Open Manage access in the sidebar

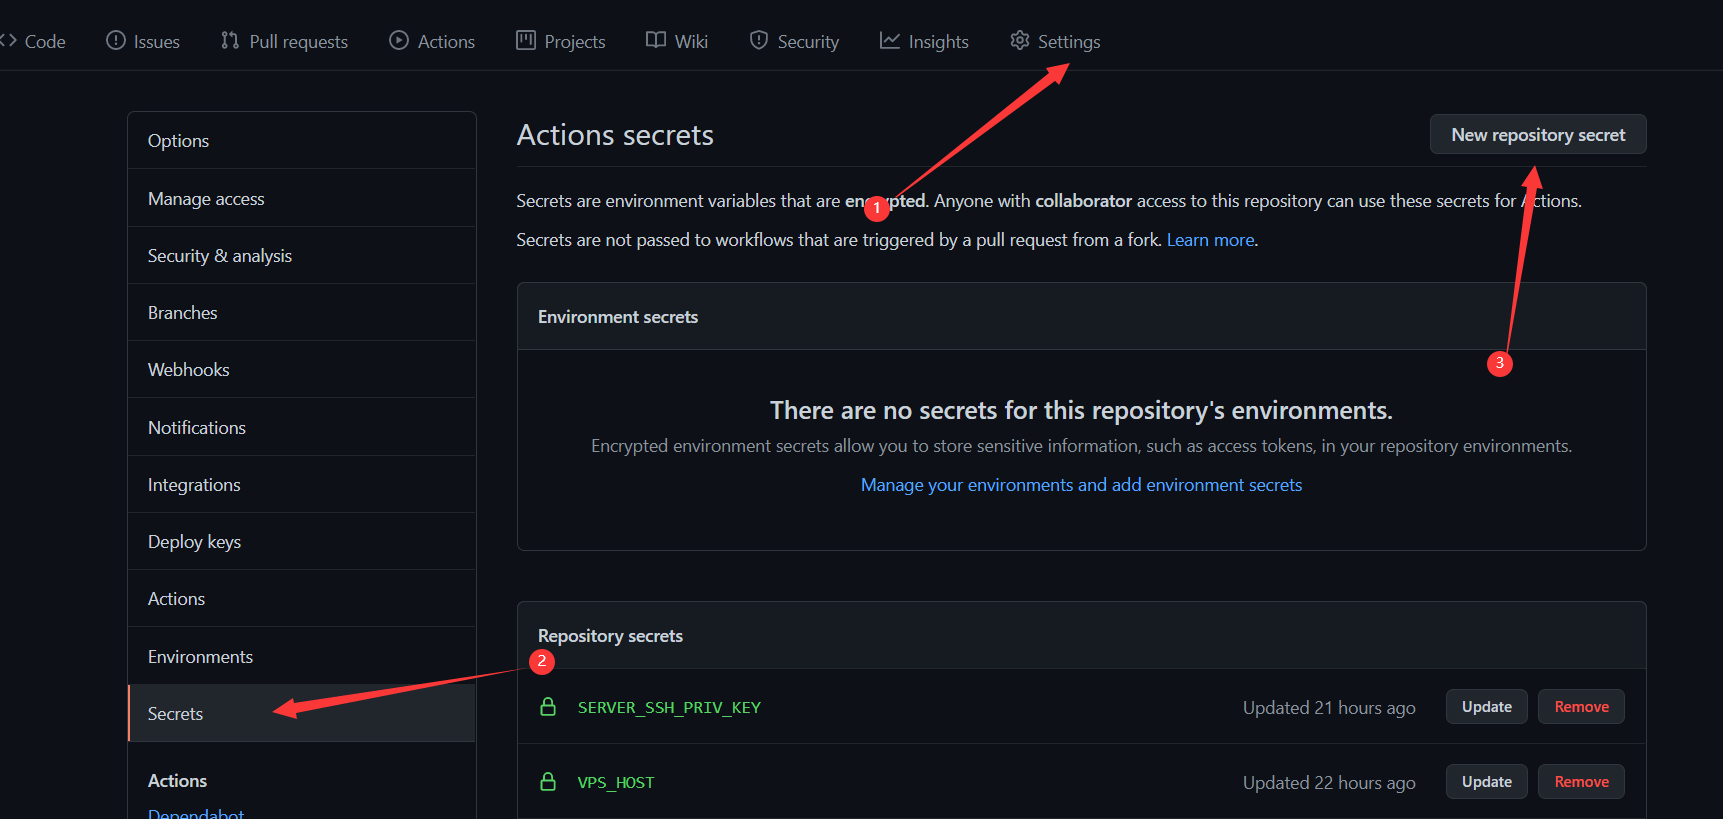pyautogui.click(x=302, y=198)
